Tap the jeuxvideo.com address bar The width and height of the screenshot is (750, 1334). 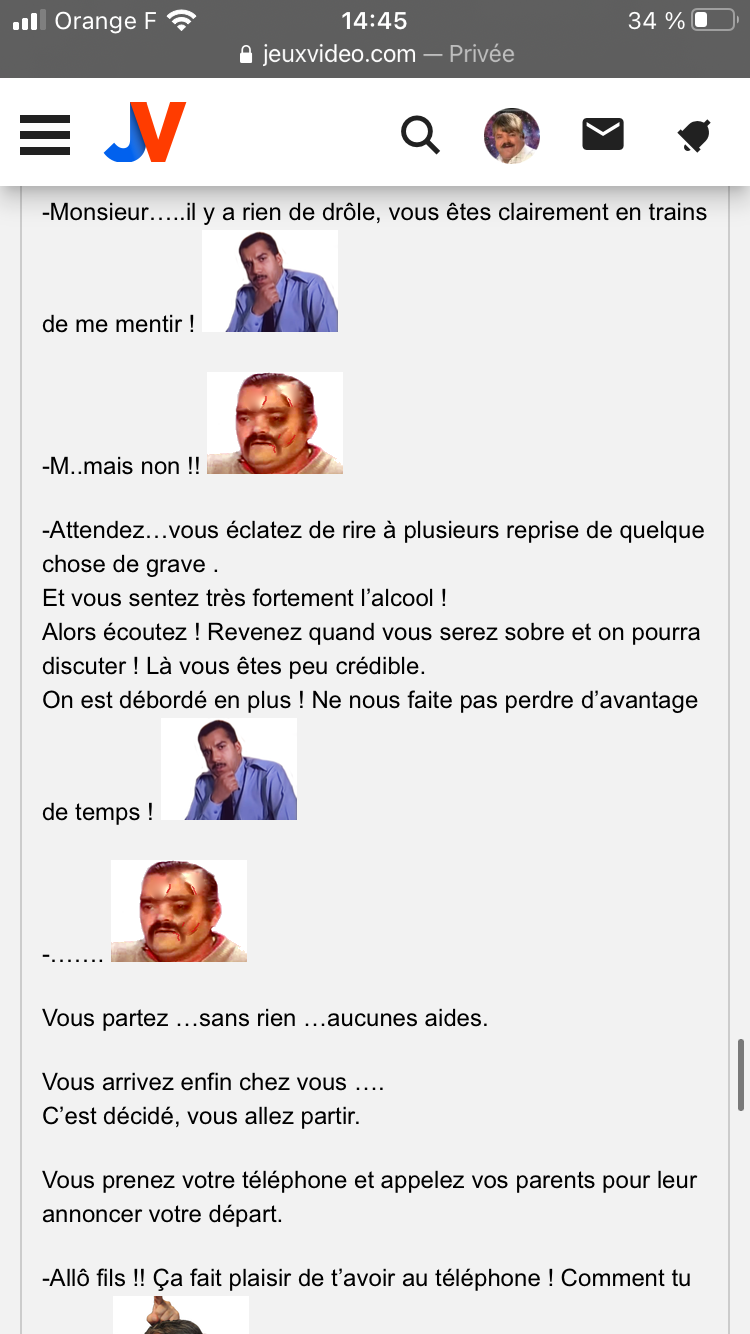[x=376, y=54]
